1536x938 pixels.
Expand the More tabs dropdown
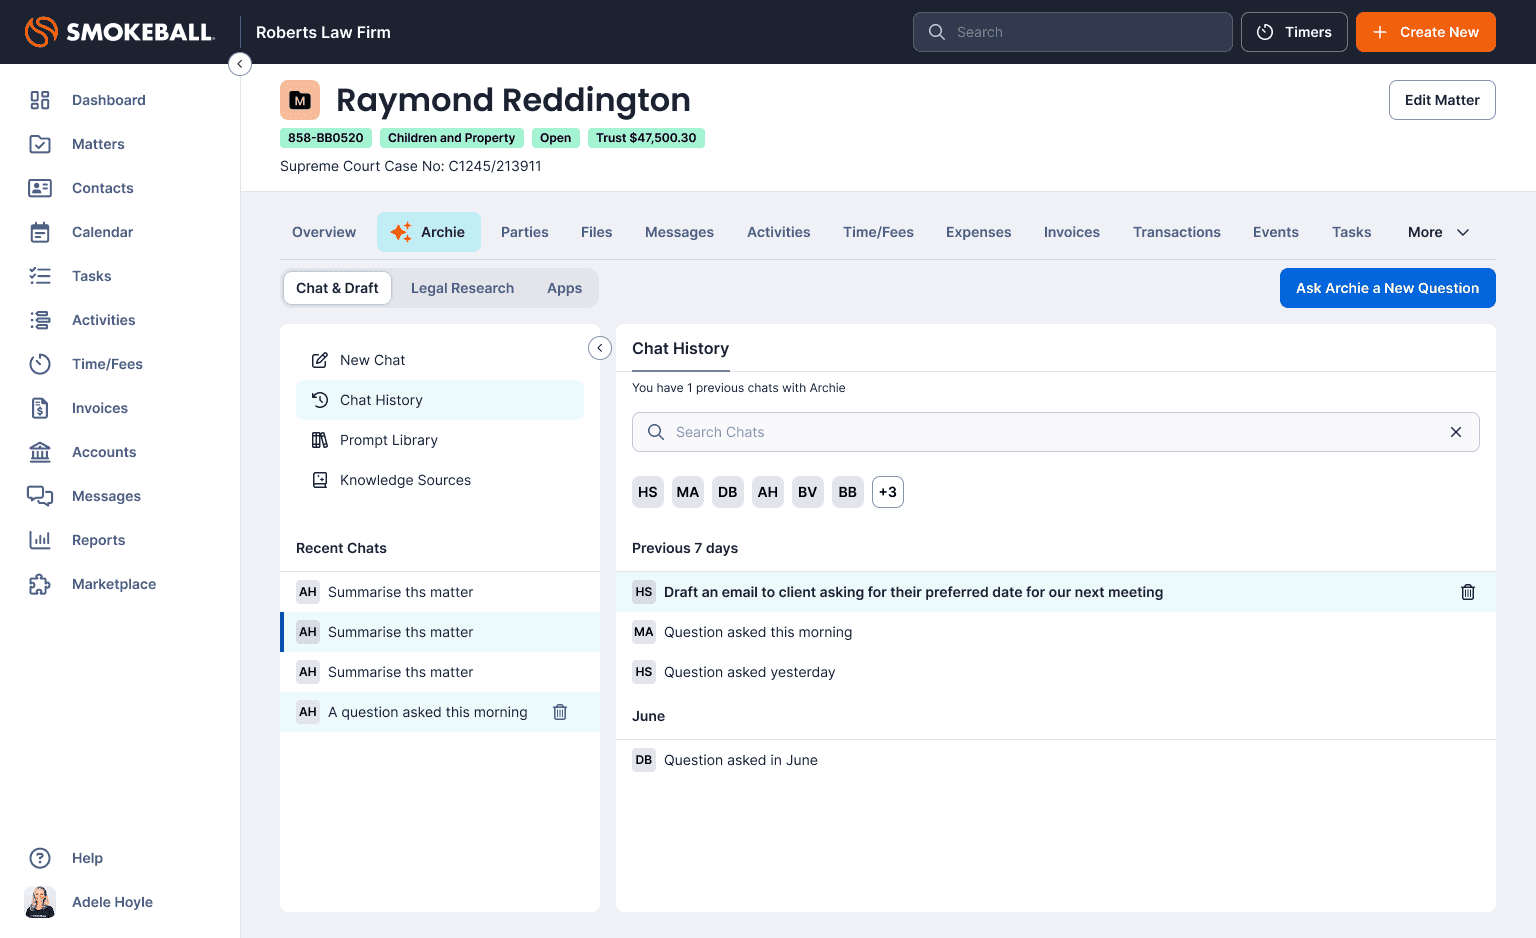[1438, 232]
